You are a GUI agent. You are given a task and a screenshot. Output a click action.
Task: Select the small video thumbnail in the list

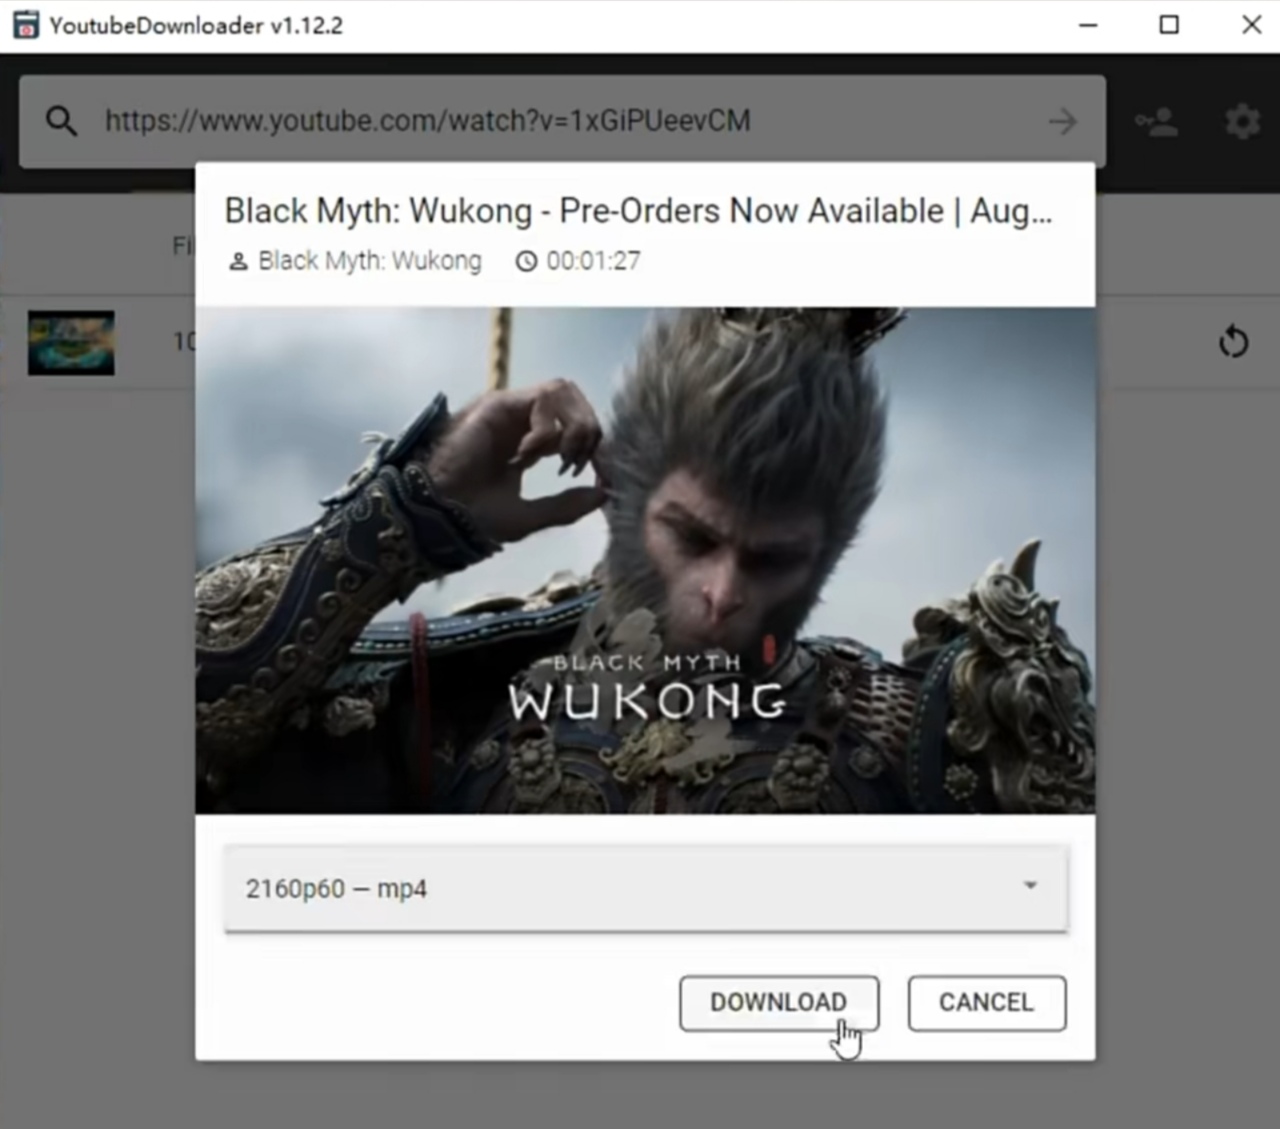tap(71, 343)
